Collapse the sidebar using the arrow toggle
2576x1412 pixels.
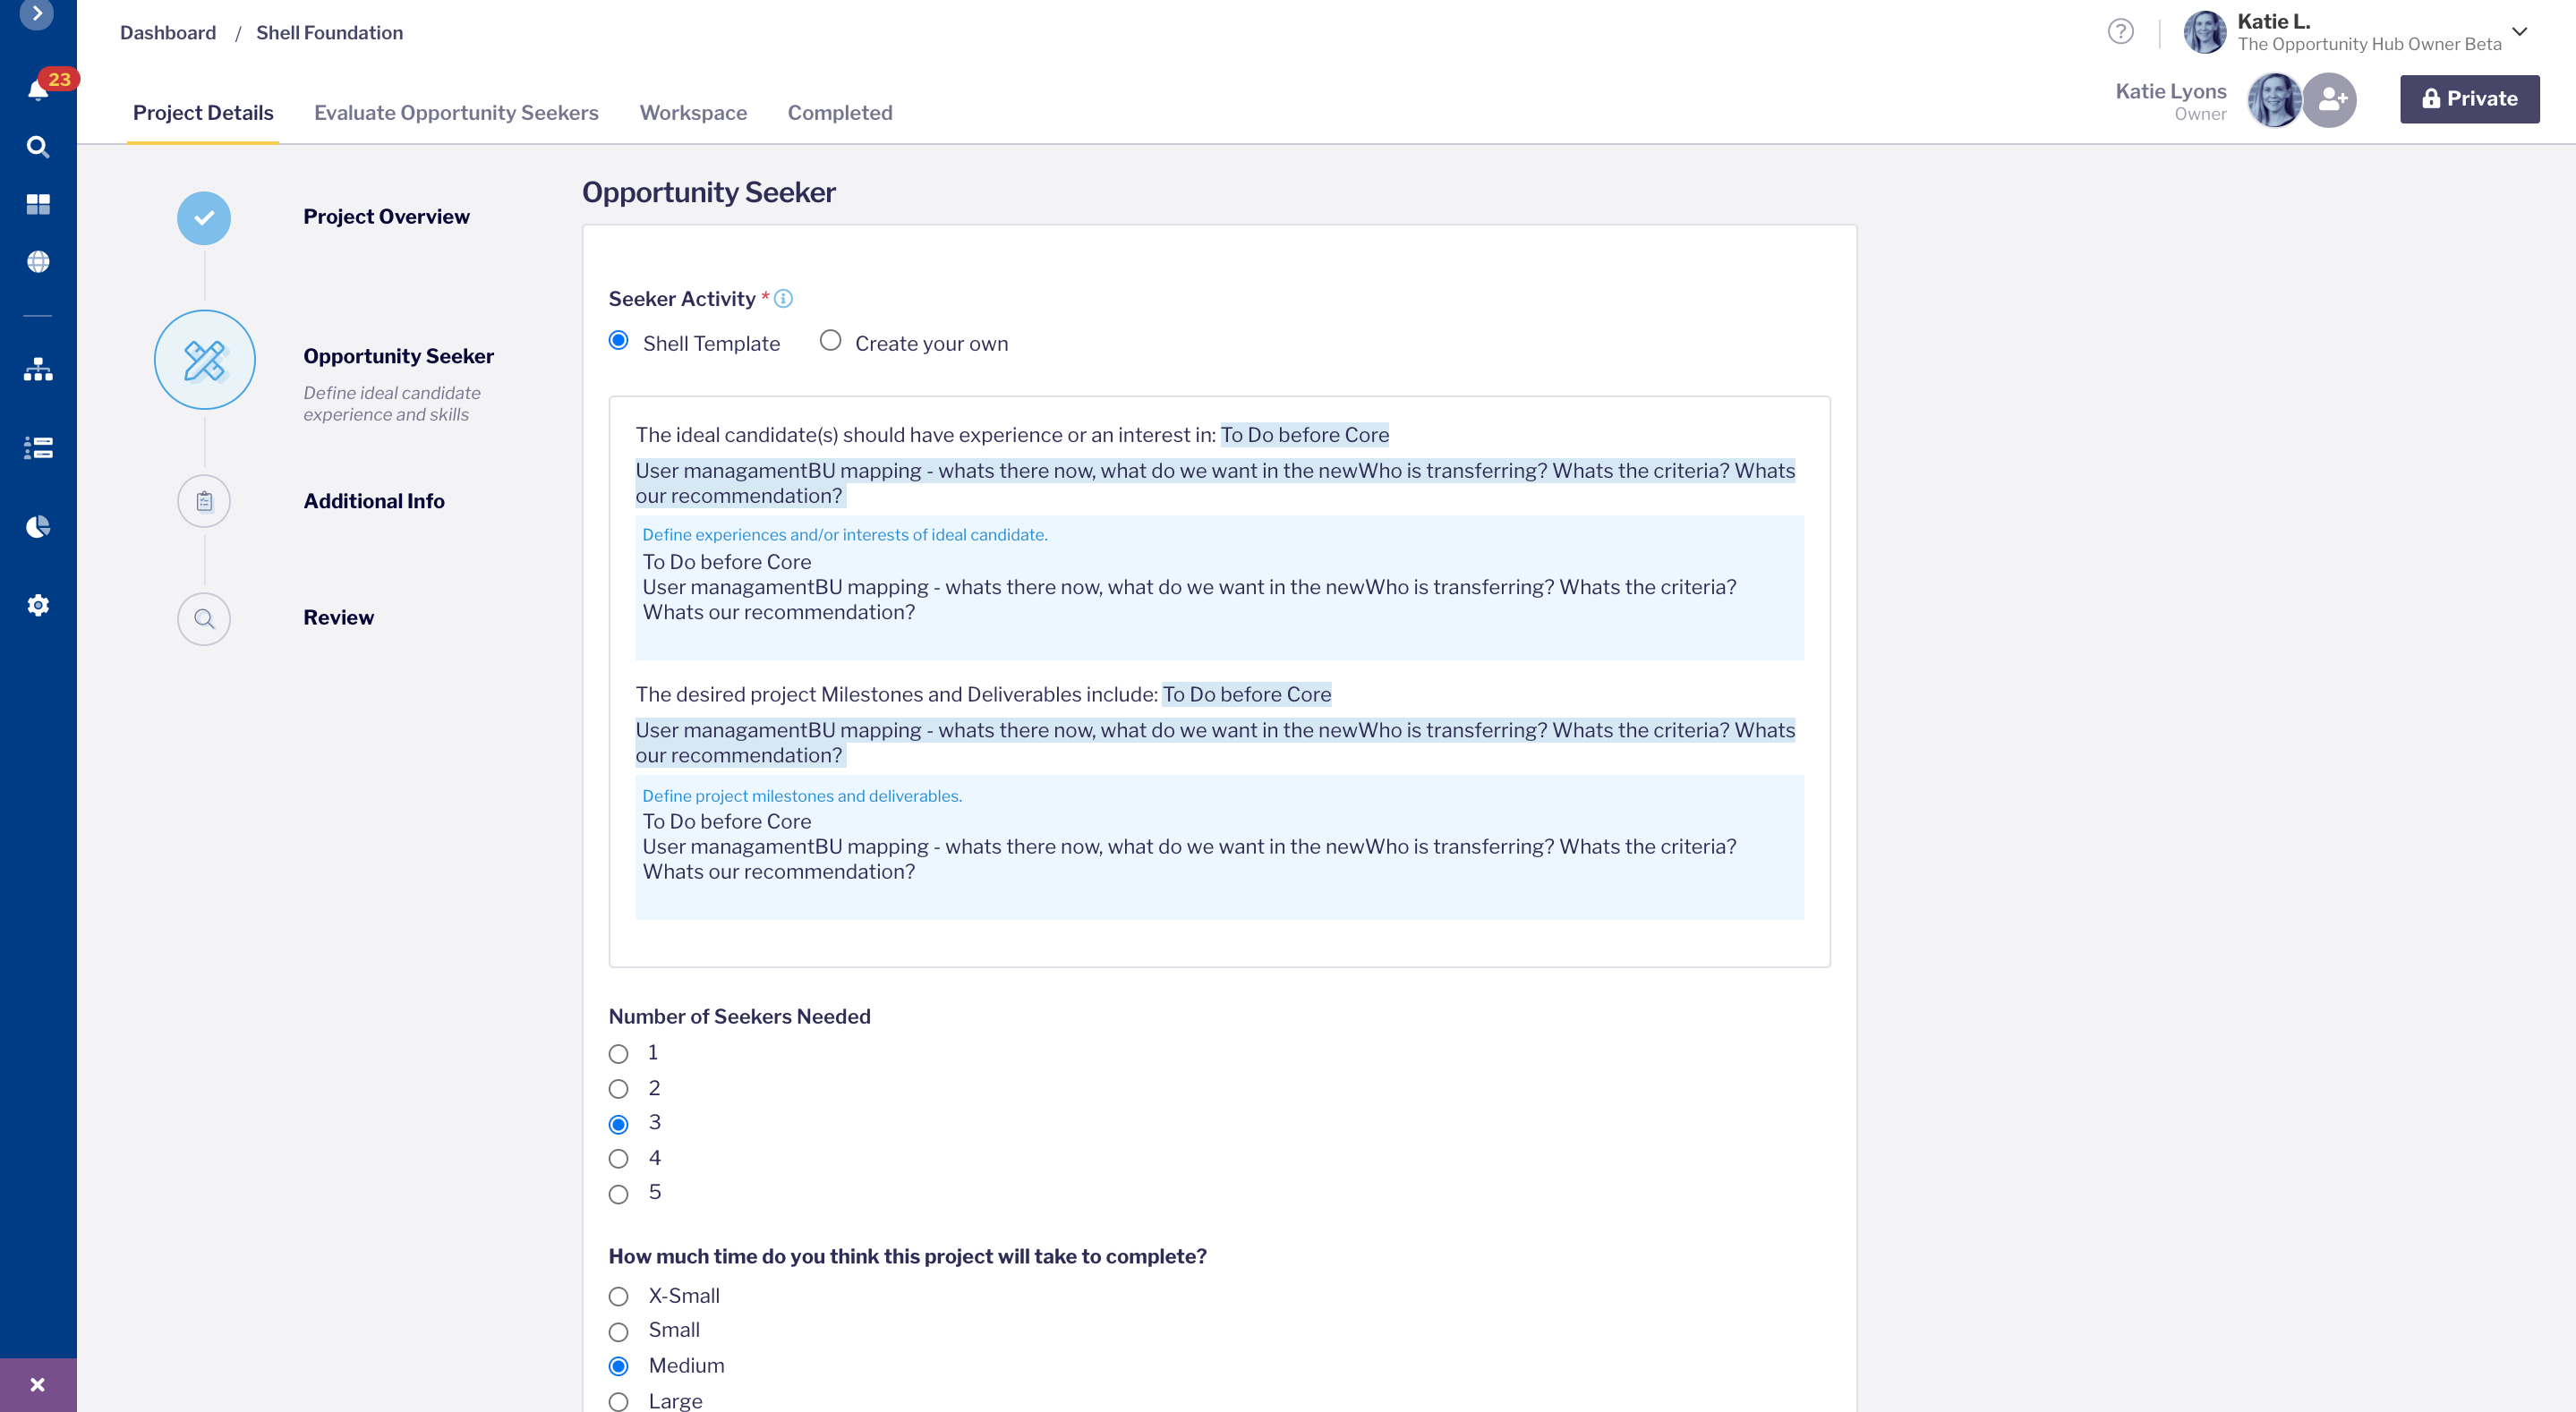[38, 16]
